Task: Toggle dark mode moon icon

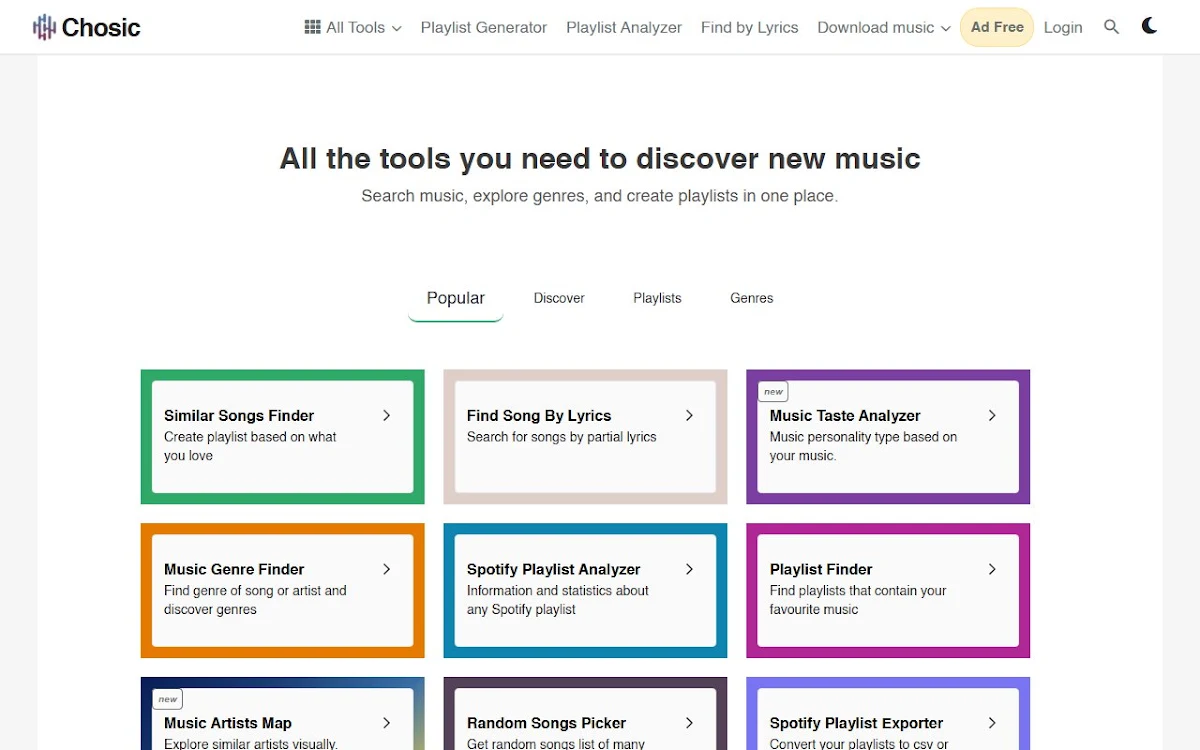Action: 1150,26
